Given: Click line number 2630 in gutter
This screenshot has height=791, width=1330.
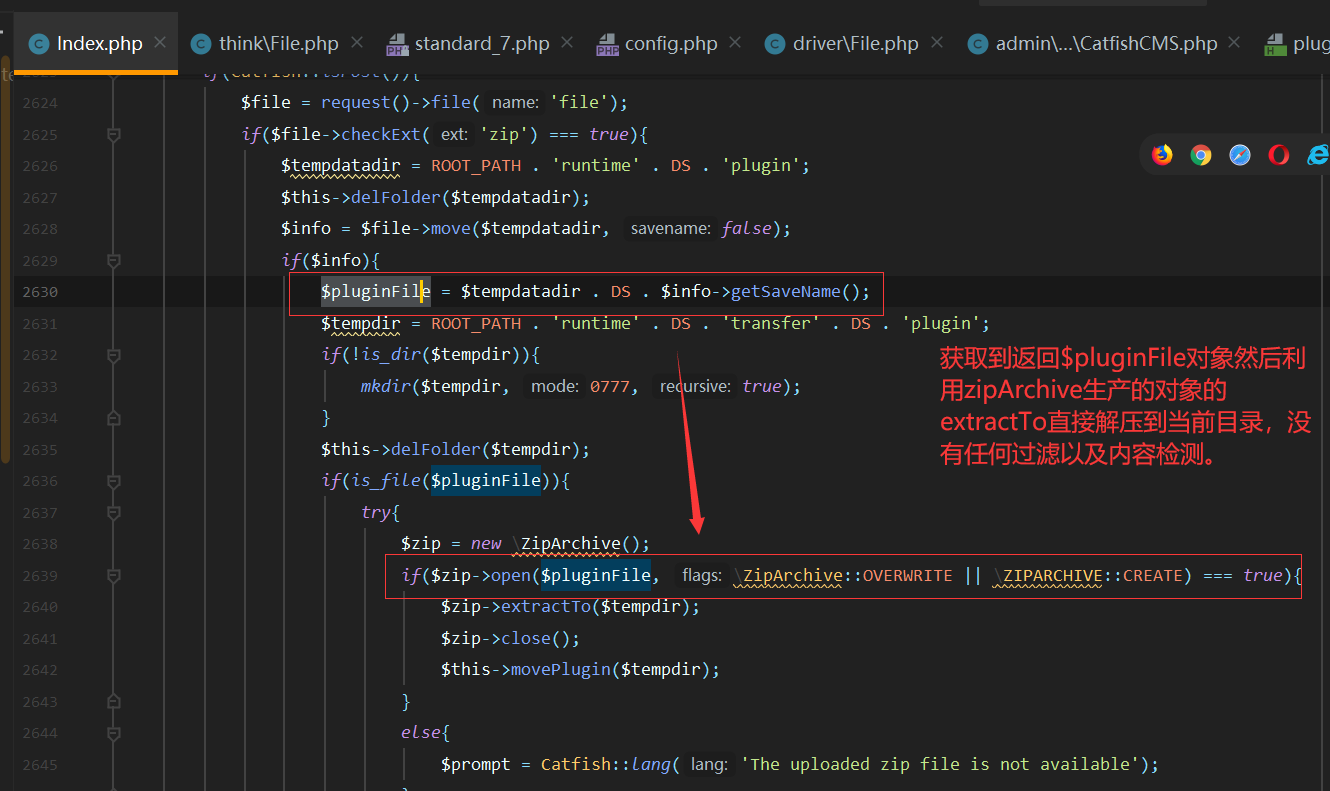Looking at the screenshot, I should (40, 292).
